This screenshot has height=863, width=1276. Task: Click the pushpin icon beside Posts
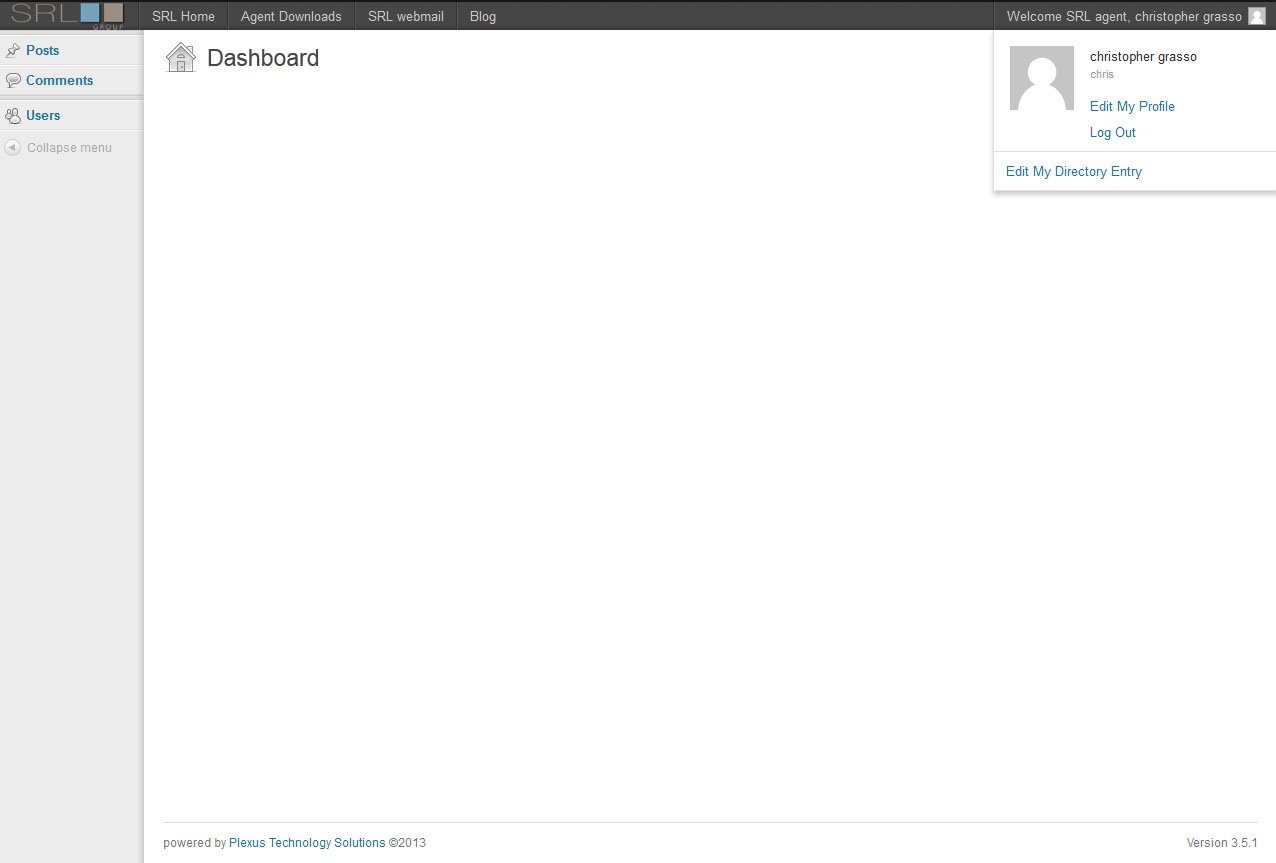pyautogui.click(x=13, y=50)
